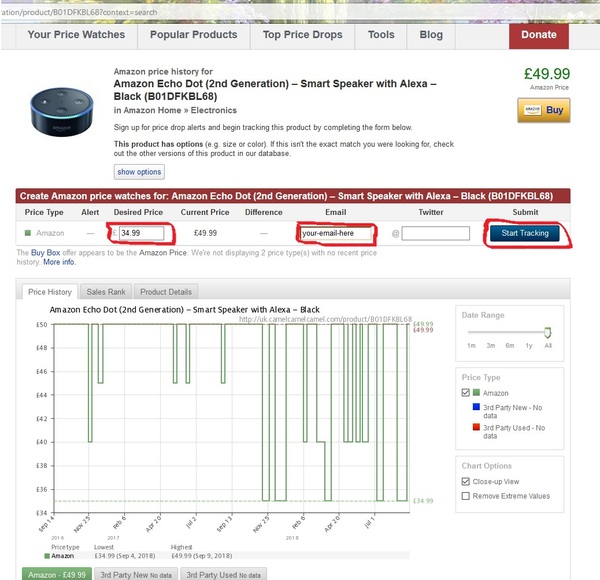Focus the Email input field

coord(336,233)
